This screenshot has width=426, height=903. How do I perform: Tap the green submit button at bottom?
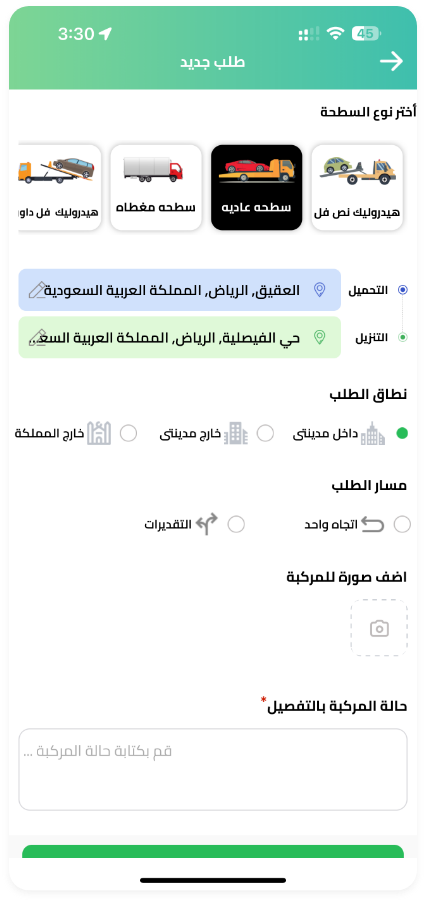coord(213,852)
